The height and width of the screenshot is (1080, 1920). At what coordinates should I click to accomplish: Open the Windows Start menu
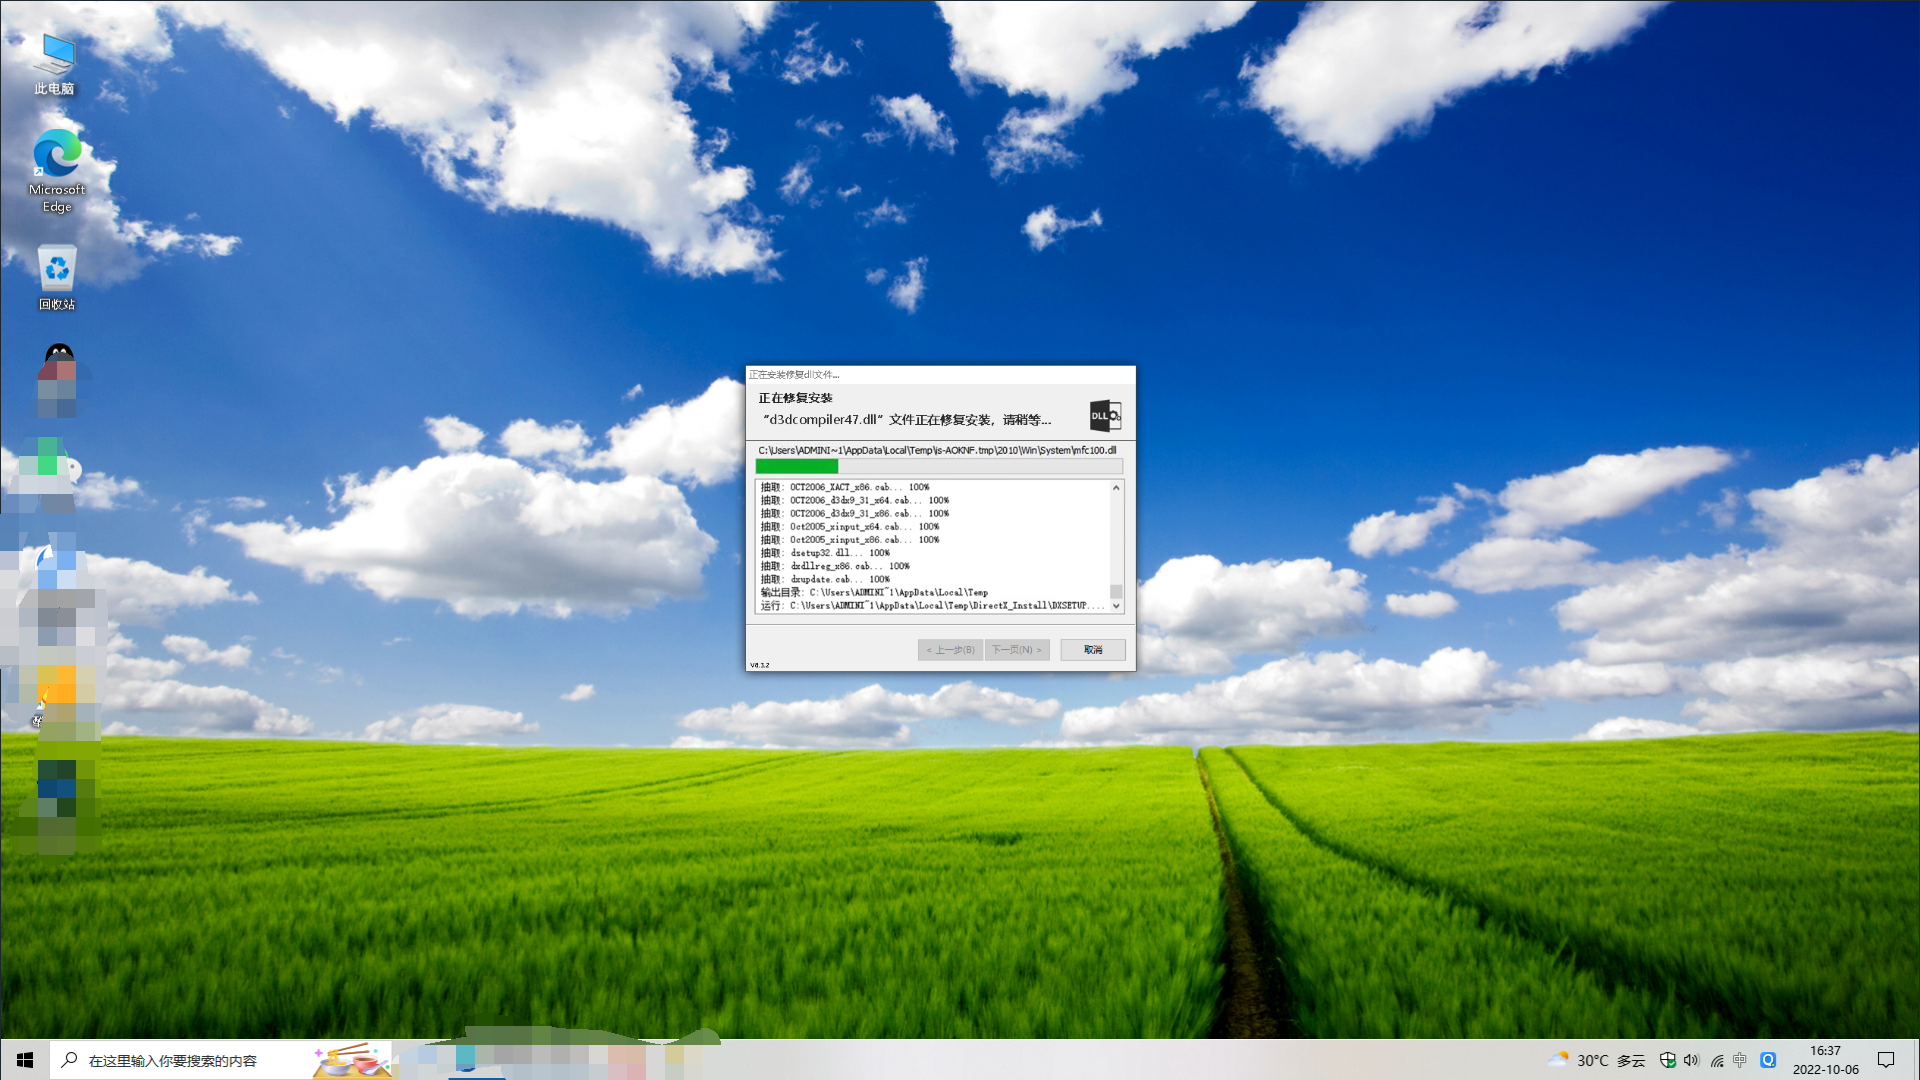pos(25,1060)
